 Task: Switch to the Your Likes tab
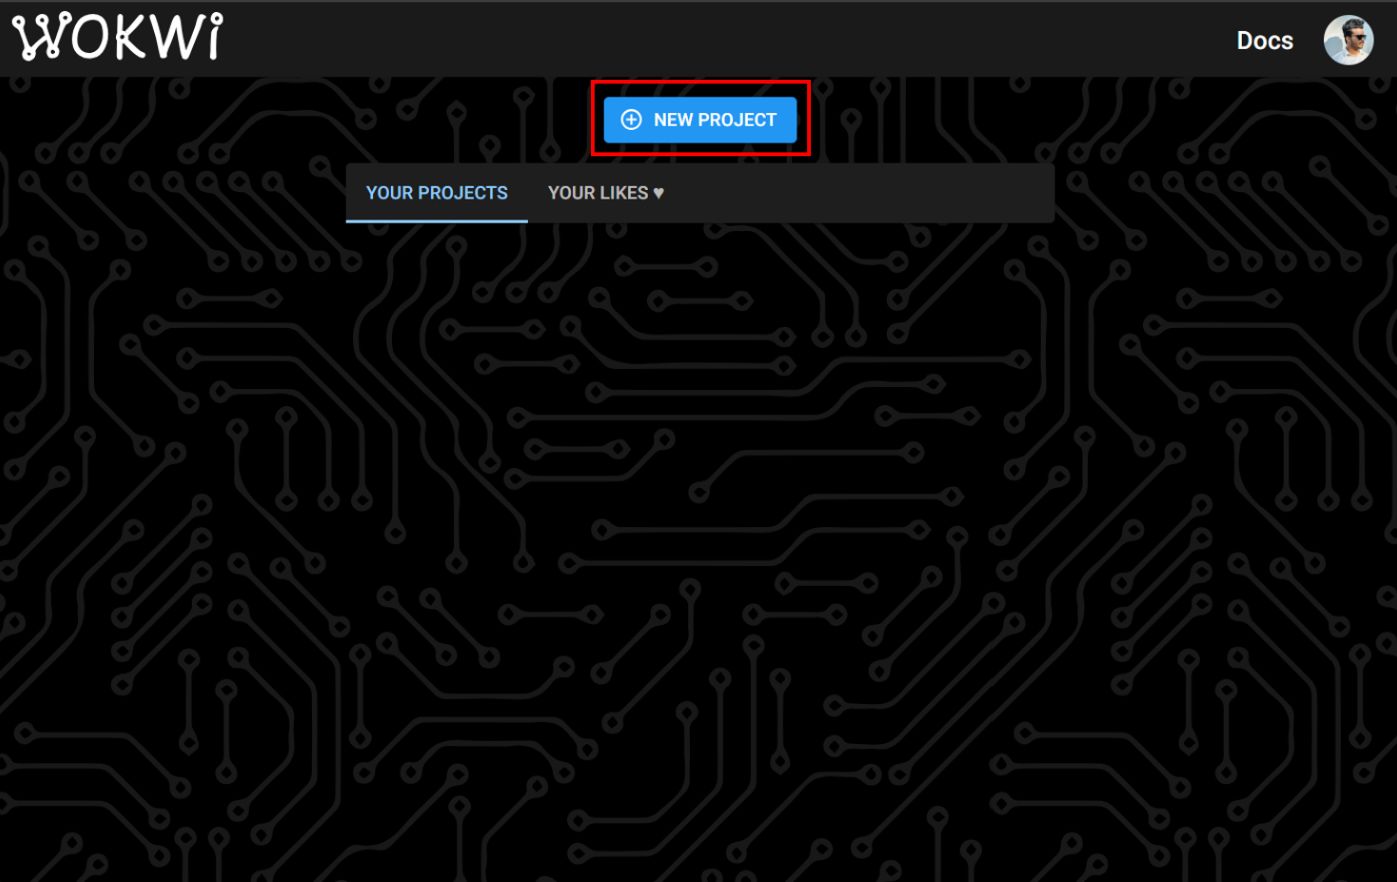(606, 193)
